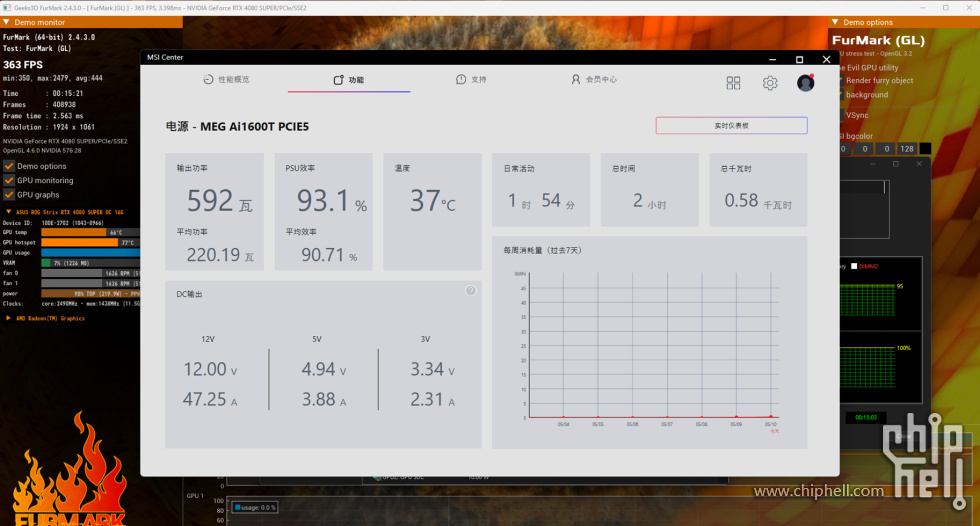Close the small dark background window

coord(919,164)
